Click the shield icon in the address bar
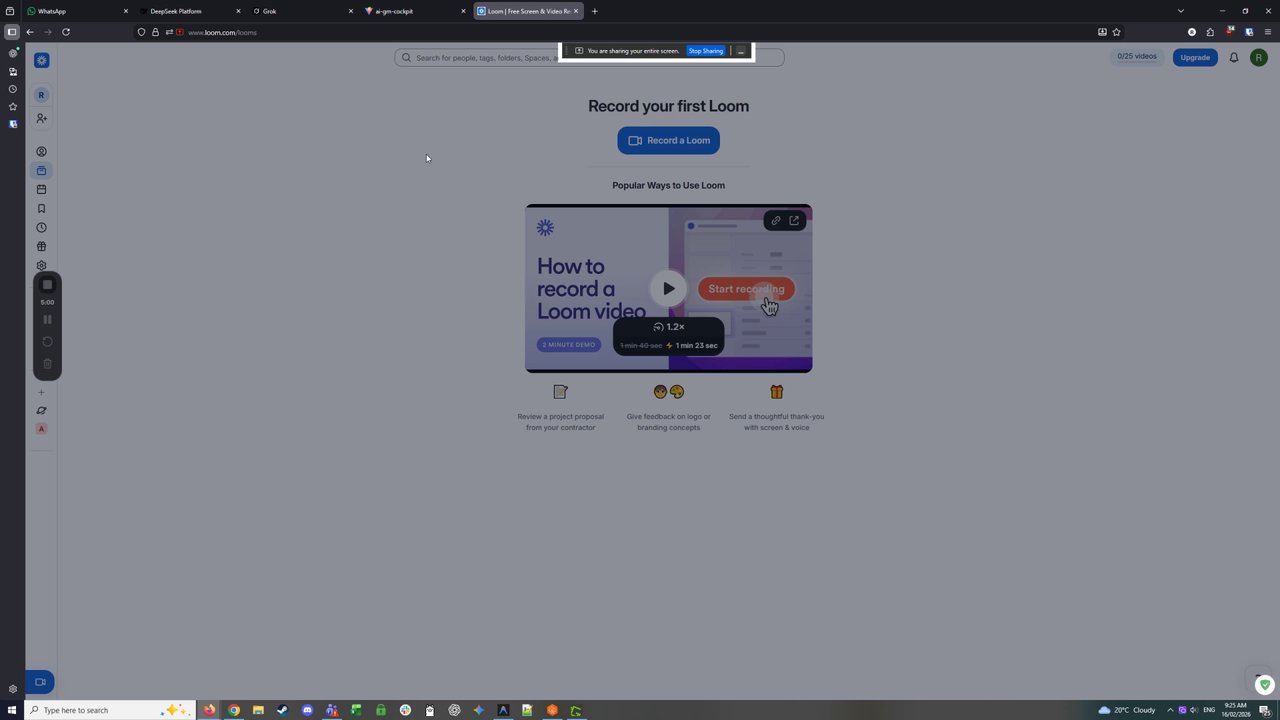This screenshot has width=1280, height=720. pyautogui.click(x=141, y=32)
